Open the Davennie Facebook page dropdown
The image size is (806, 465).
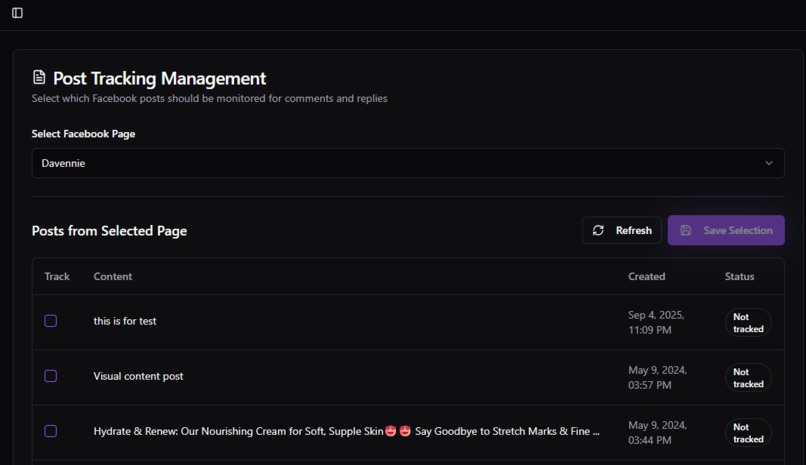click(408, 163)
